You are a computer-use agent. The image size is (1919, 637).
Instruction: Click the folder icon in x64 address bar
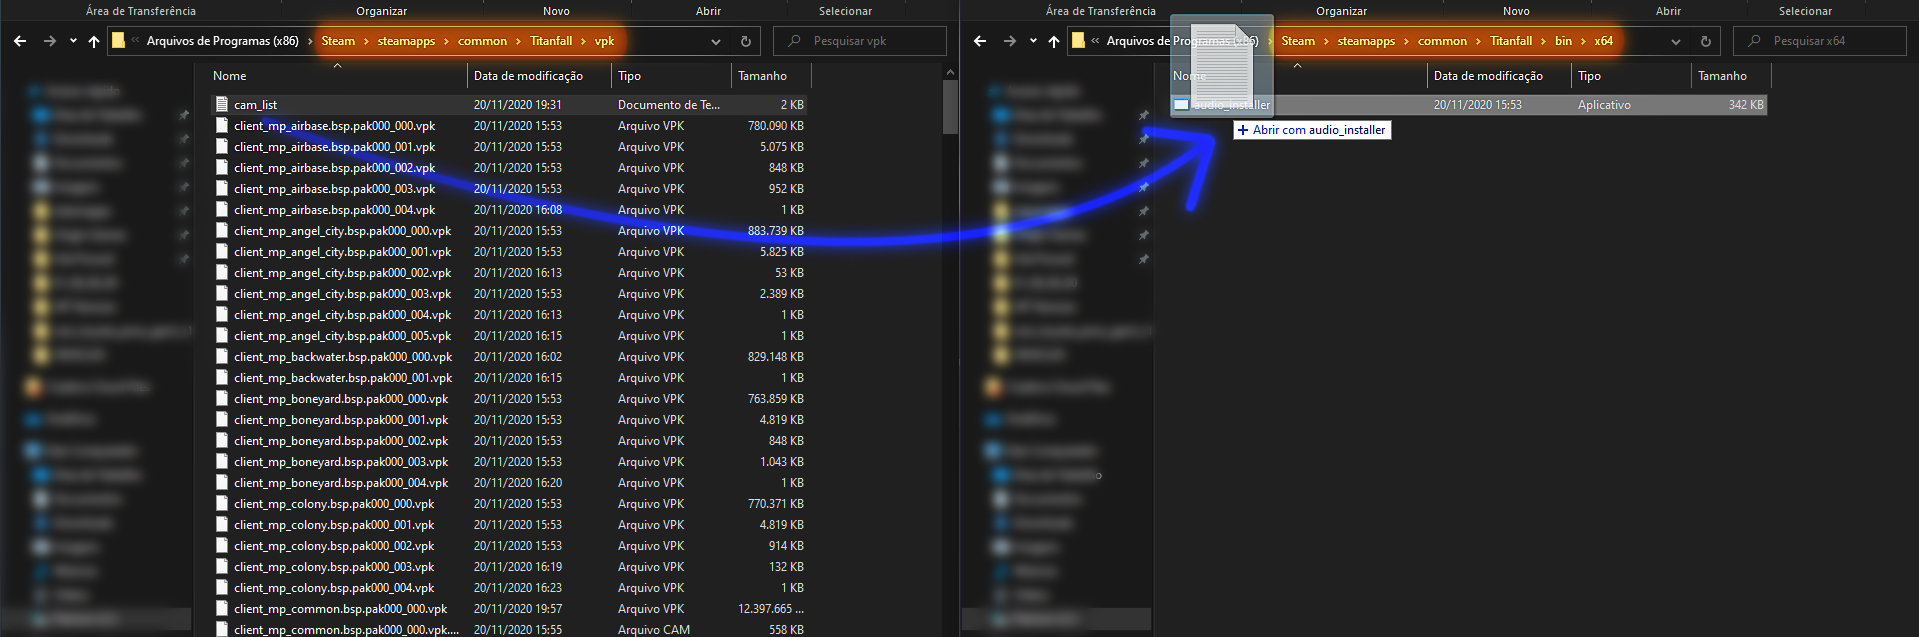tap(1078, 41)
